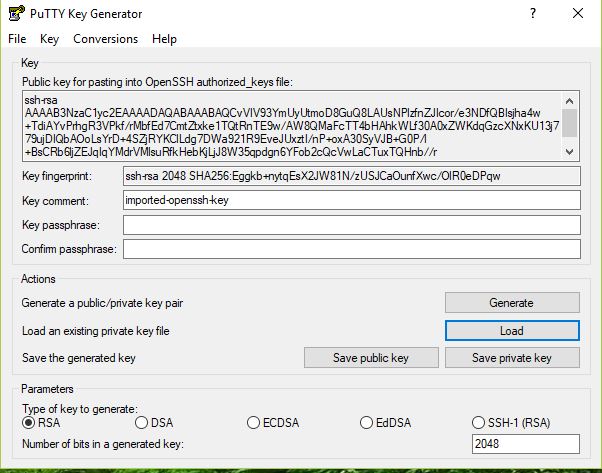Image resolution: width=602 pixels, height=473 pixels.
Task: Click 'Generate a public/private key pair' text
Action: [x=102, y=303]
